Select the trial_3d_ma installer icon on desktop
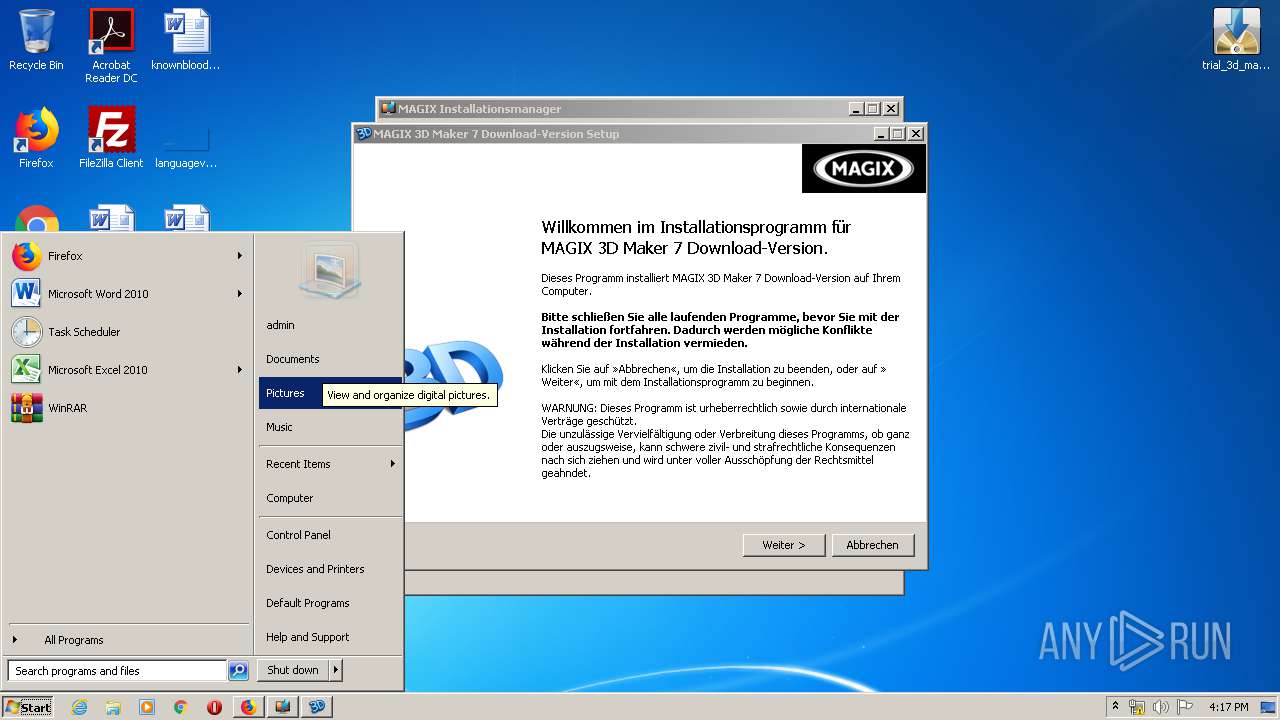This screenshot has width=1280, height=720. click(x=1236, y=40)
